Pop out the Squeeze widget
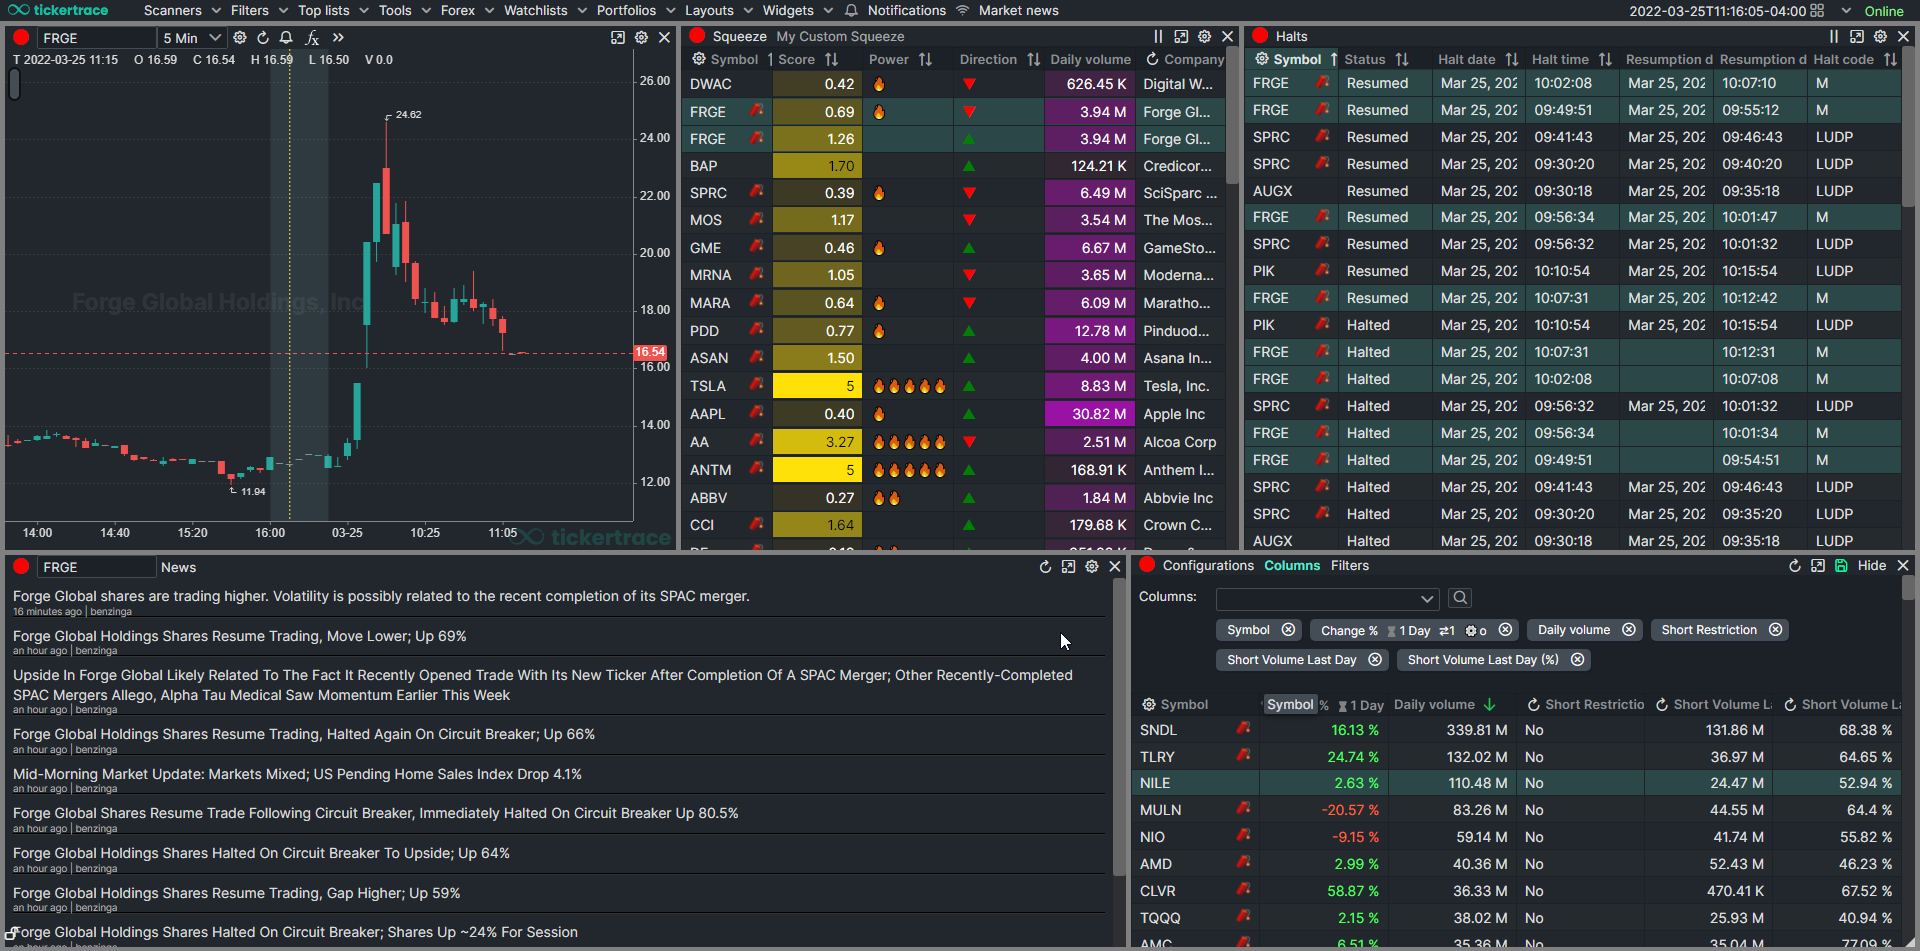1920x951 pixels. pos(1181,36)
